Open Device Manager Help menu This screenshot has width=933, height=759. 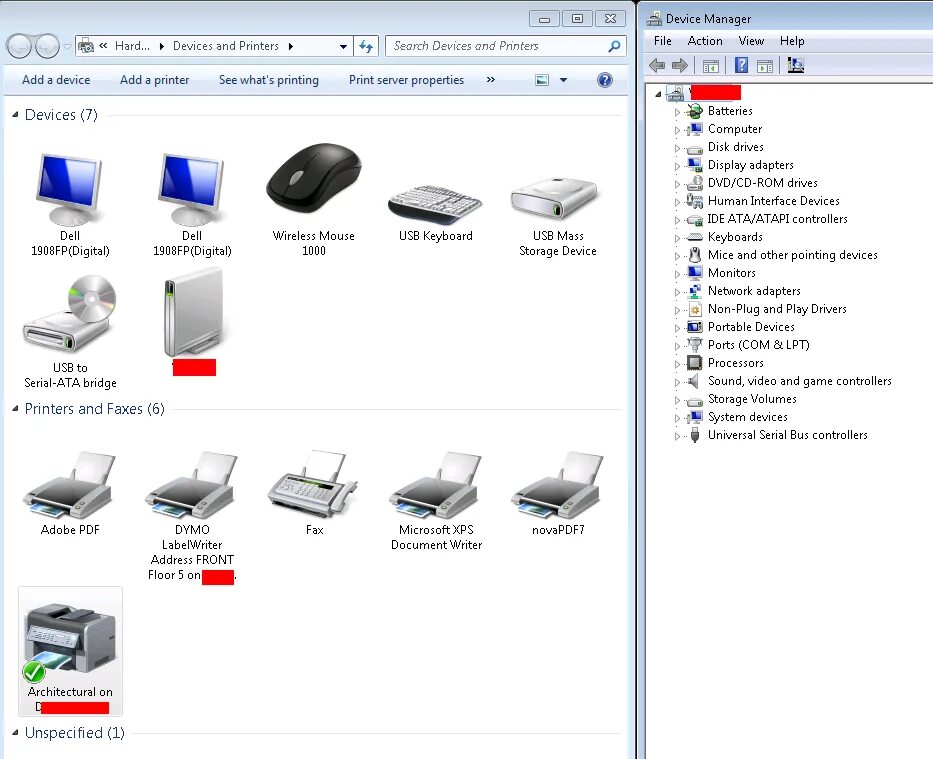(x=792, y=40)
